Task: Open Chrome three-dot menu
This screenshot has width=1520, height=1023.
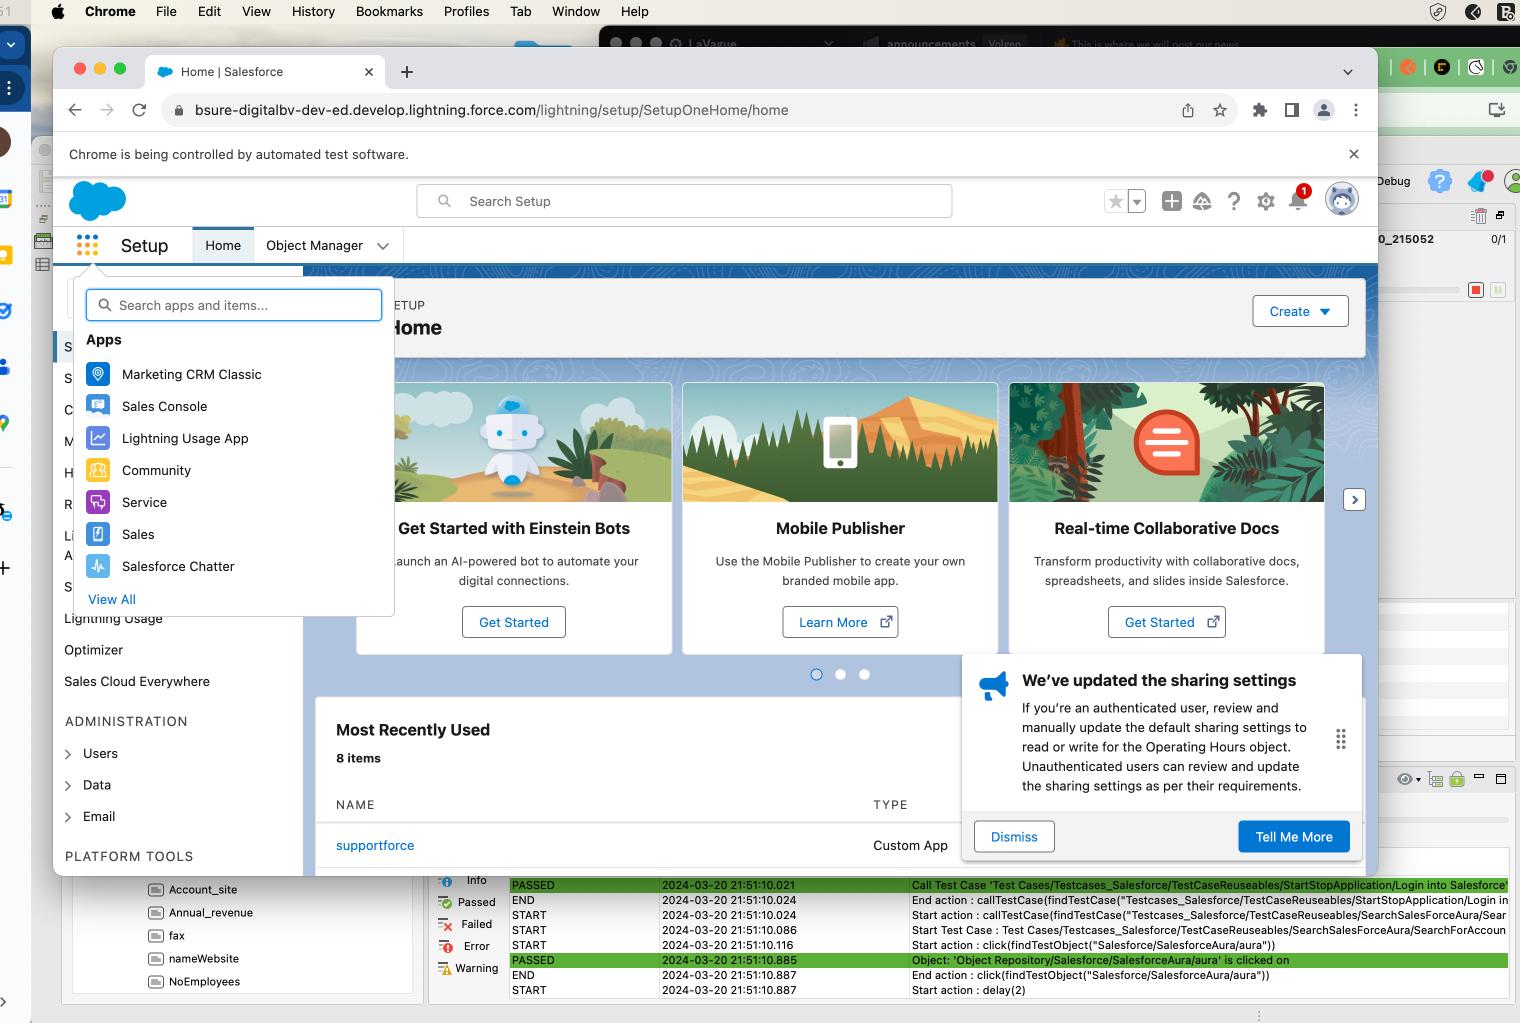Action: point(1356,110)
